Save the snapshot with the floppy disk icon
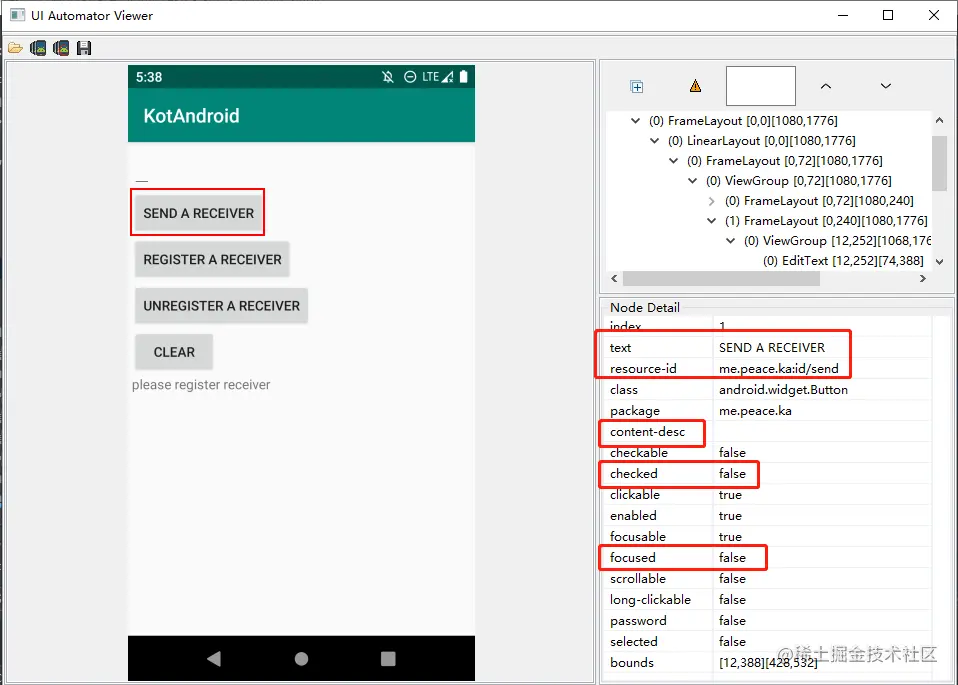Viewport: 958px width, 685px height. [84, 48]
